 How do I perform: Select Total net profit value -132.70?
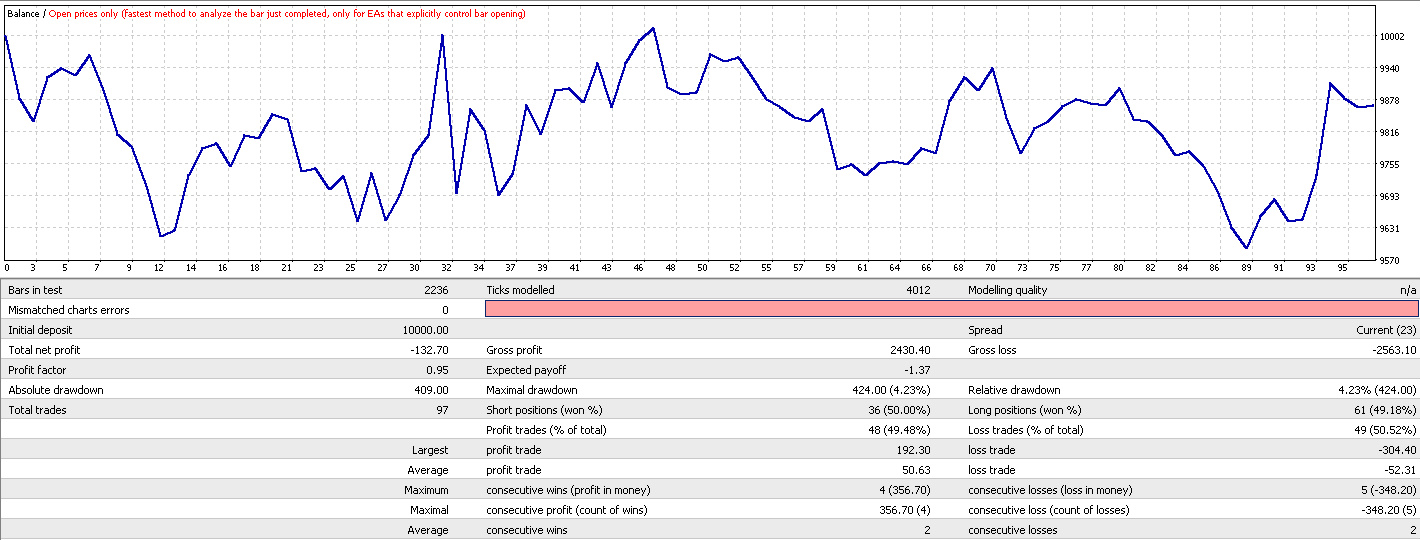tap(431, 350)
